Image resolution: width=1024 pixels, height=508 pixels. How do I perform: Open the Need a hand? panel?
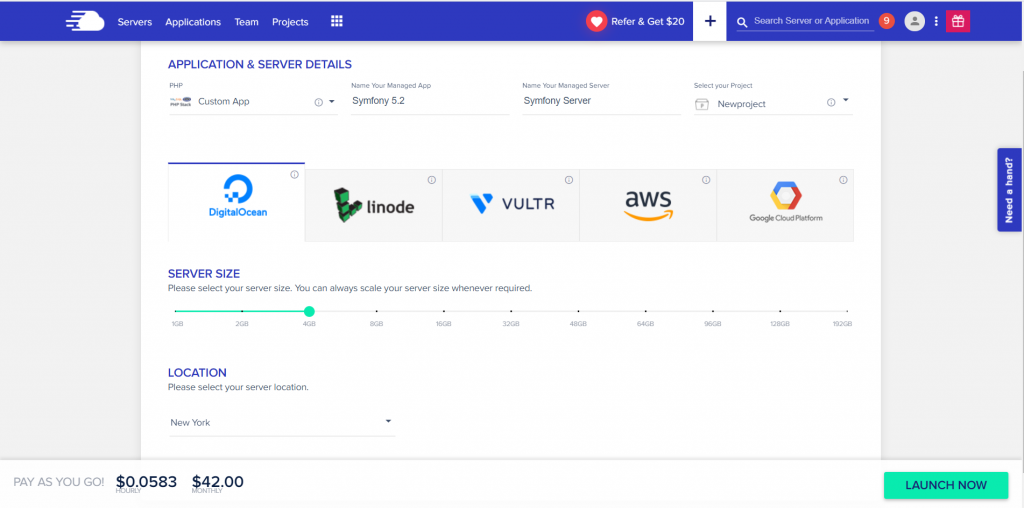coord(1009,190)
